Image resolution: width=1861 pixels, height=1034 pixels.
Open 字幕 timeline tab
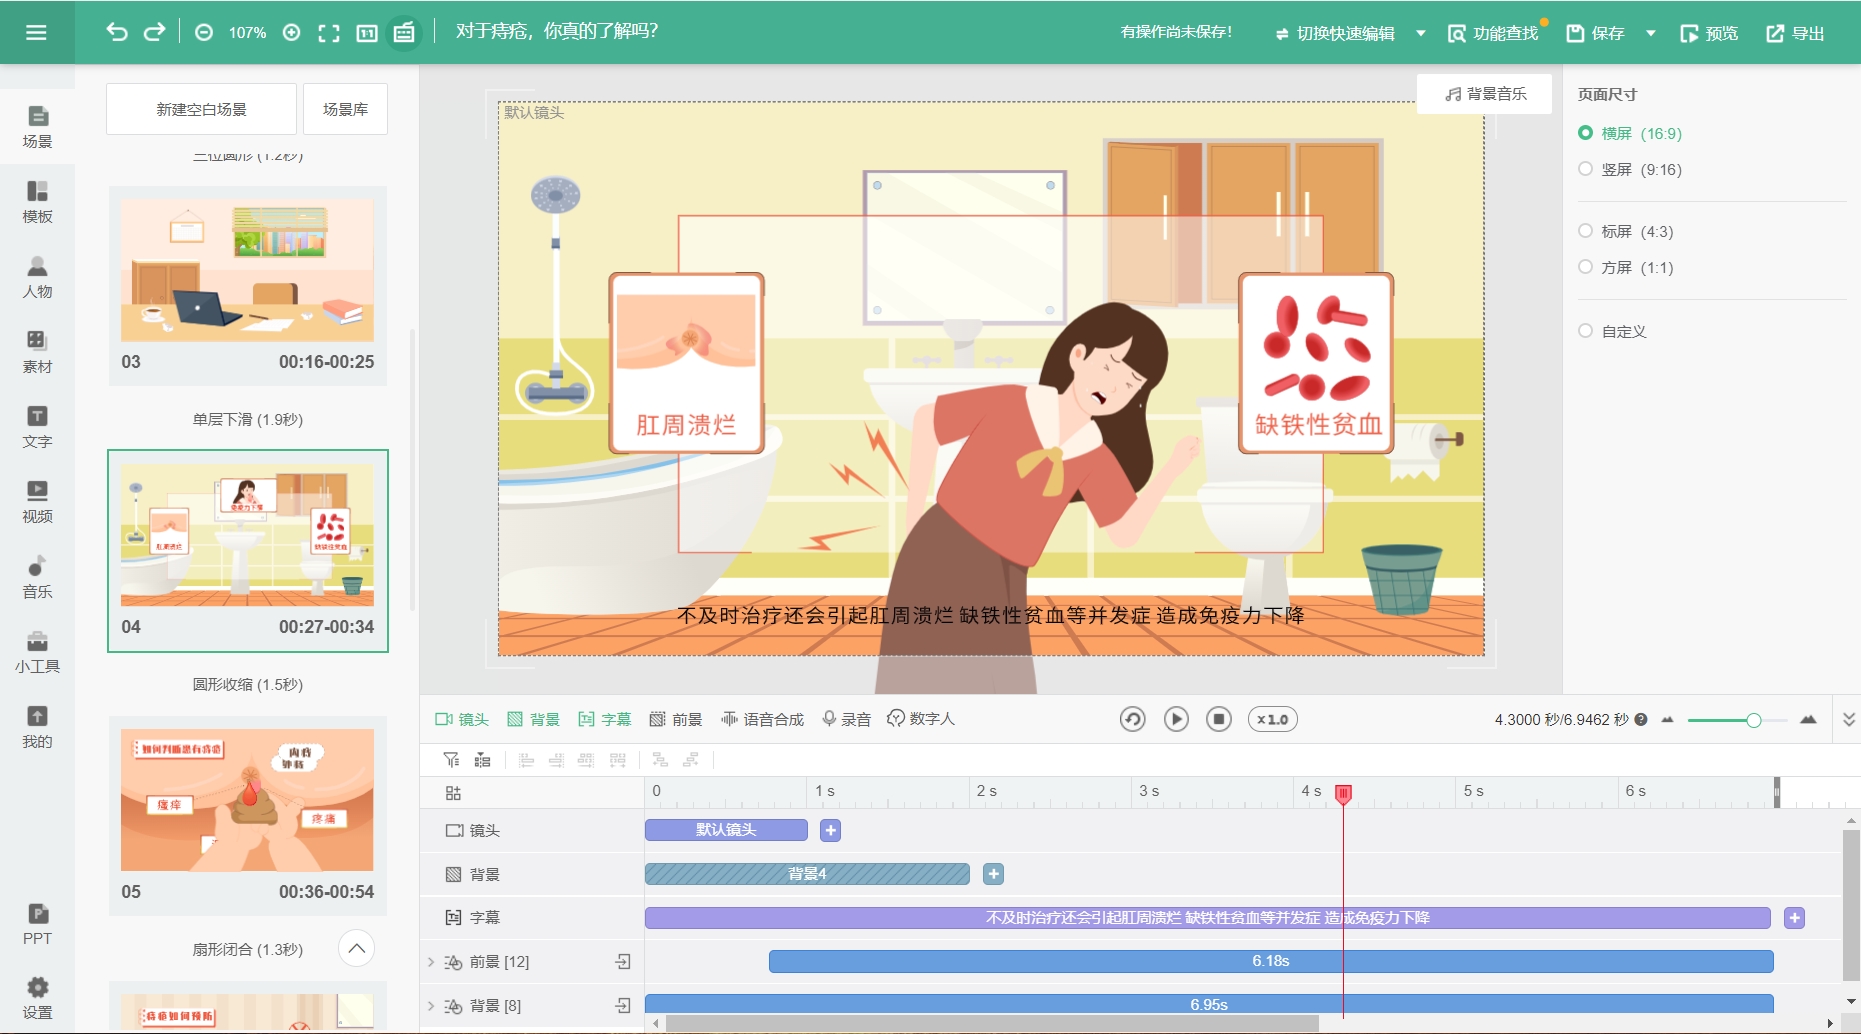604,719
